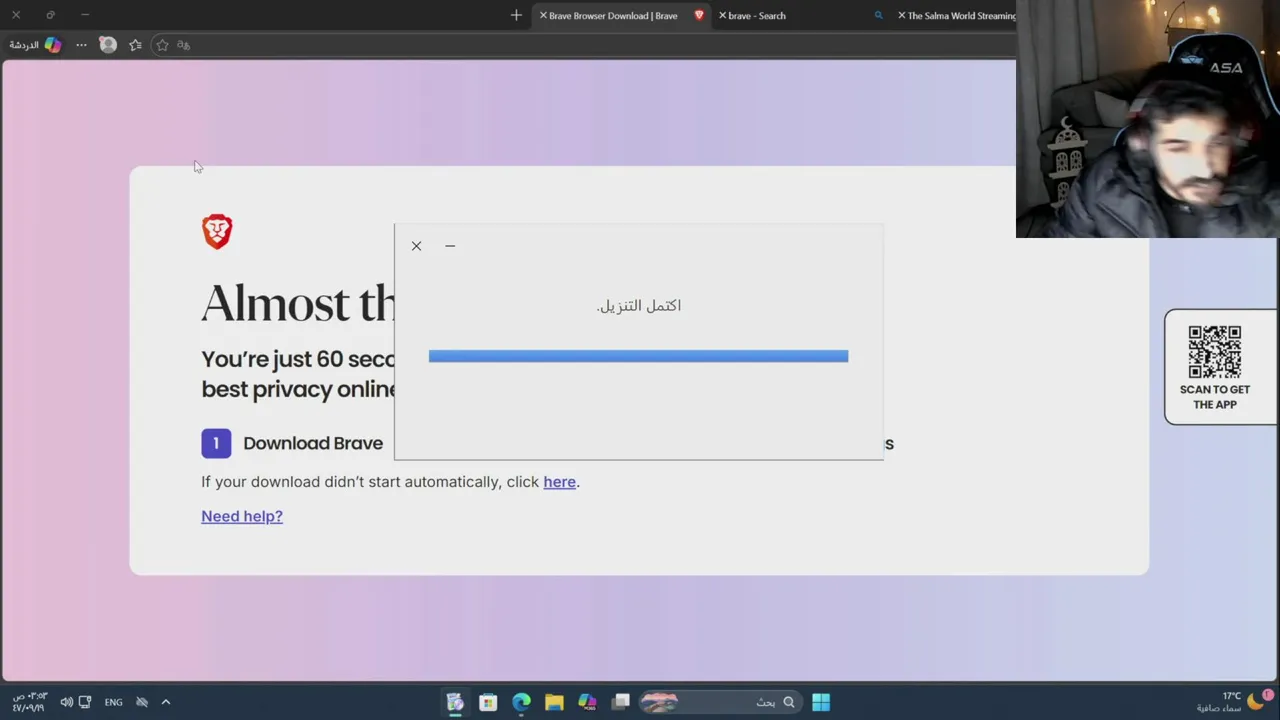Image resolution: width=1280 pixels, height=720 pixels.
Task: Open volume control in system tray
Action: point(66,702)
